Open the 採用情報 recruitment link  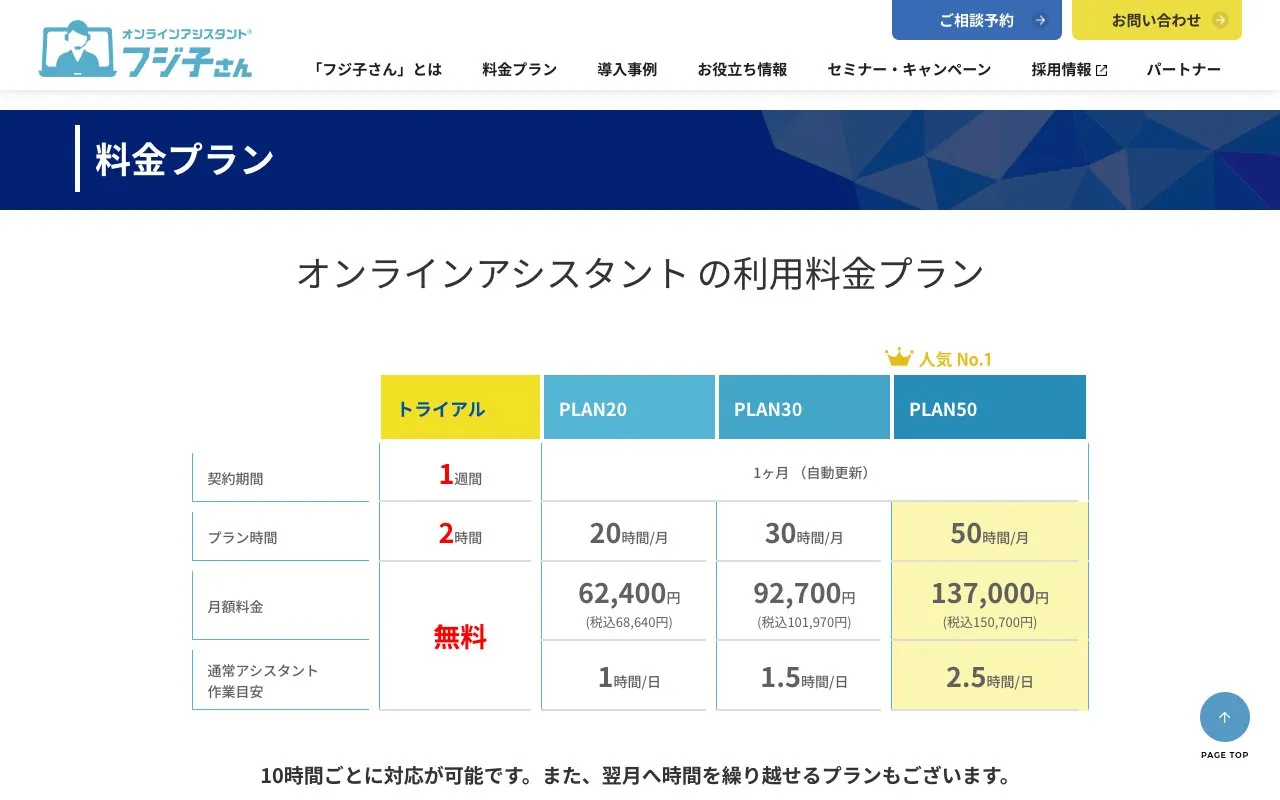click(1069, 69)
